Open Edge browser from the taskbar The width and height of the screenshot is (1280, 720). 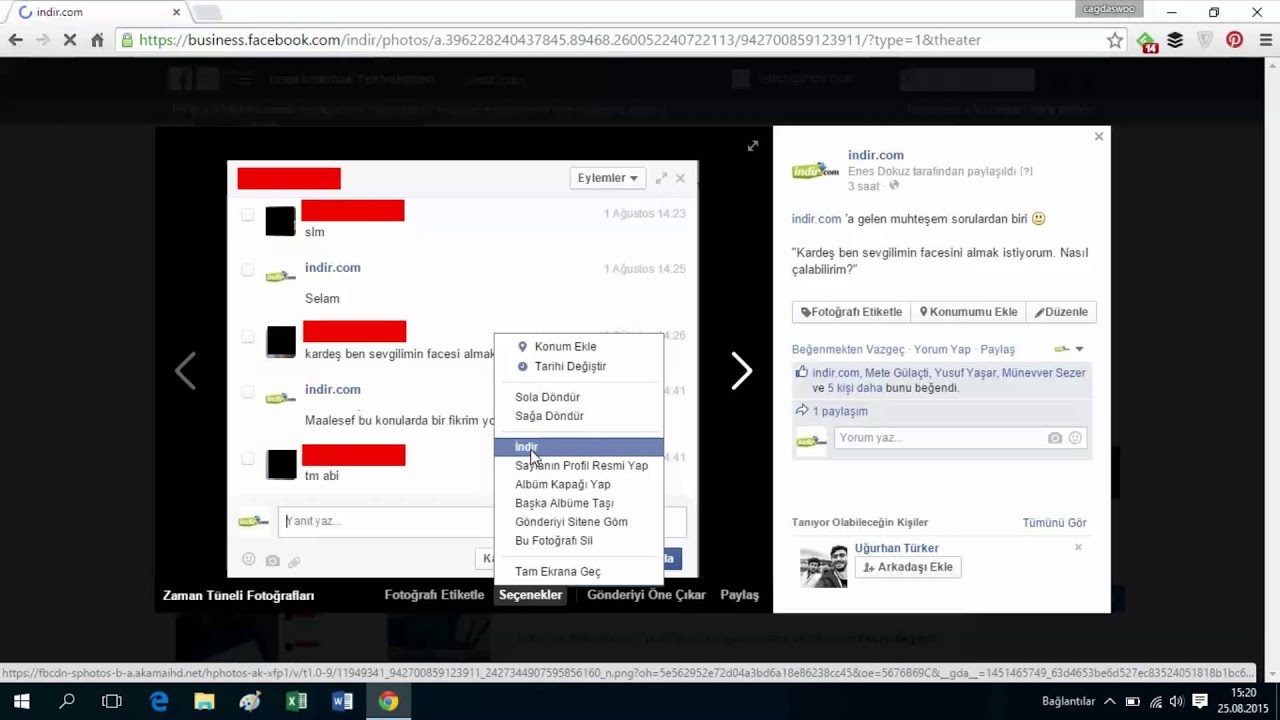click(159, 701)
